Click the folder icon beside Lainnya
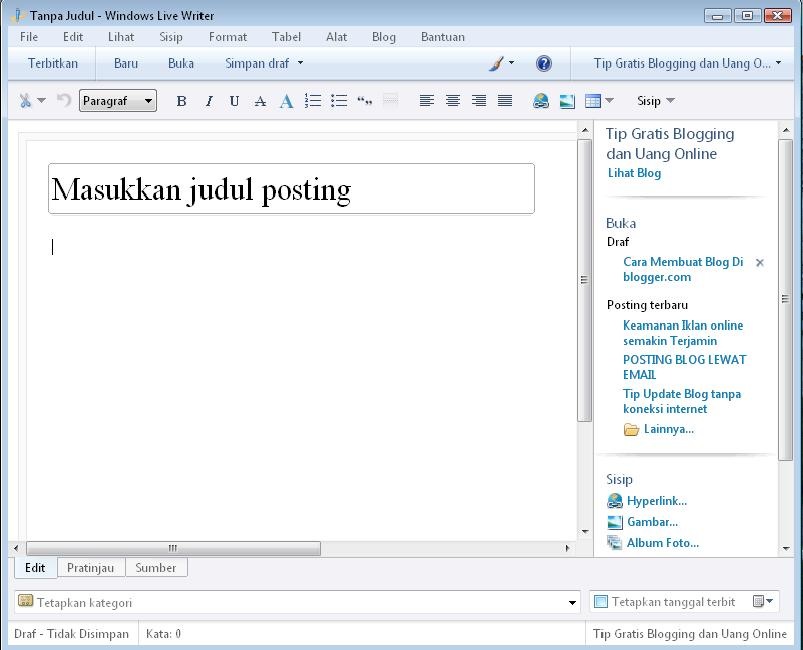This screenshot has height=650, width=803. point(631,429)
